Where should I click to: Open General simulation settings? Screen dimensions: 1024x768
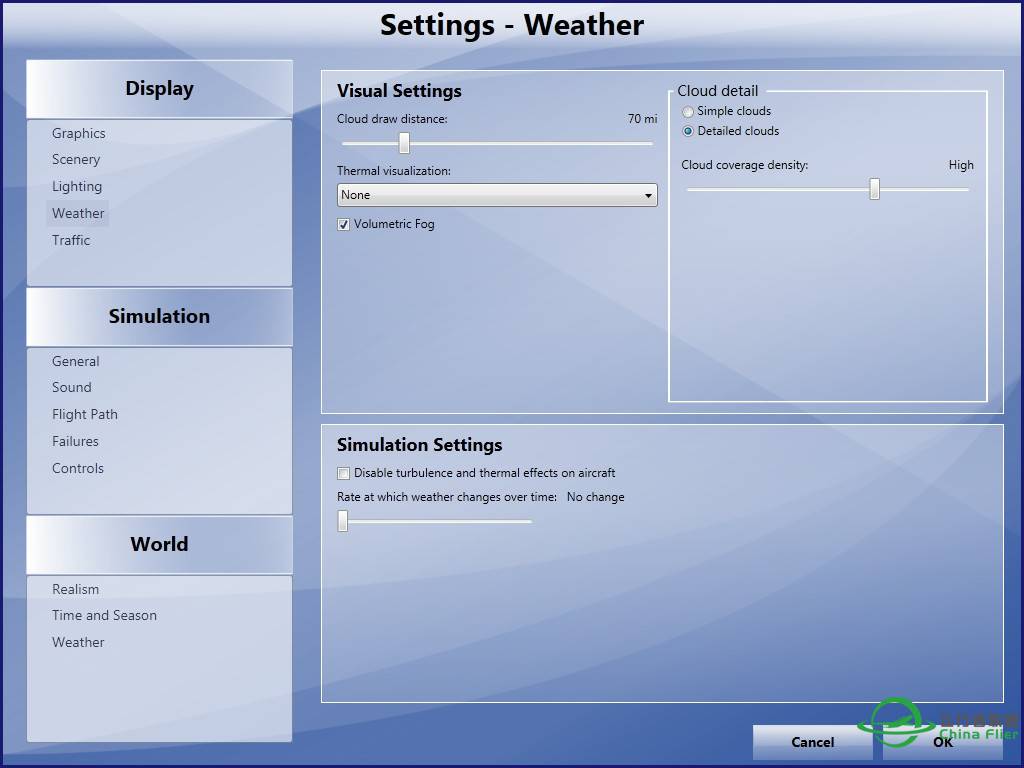(x=76, y=362)
